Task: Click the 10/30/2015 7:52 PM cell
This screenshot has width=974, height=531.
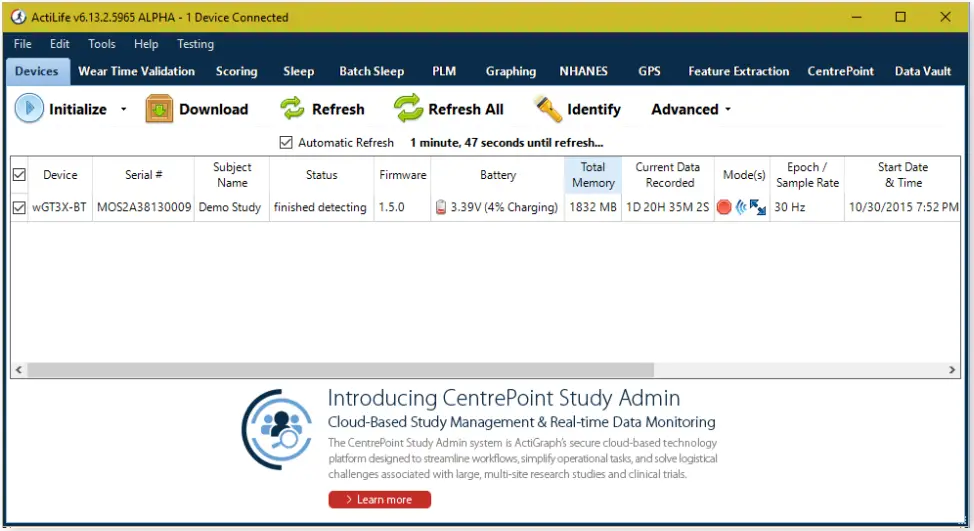Action: pos(903,207)
